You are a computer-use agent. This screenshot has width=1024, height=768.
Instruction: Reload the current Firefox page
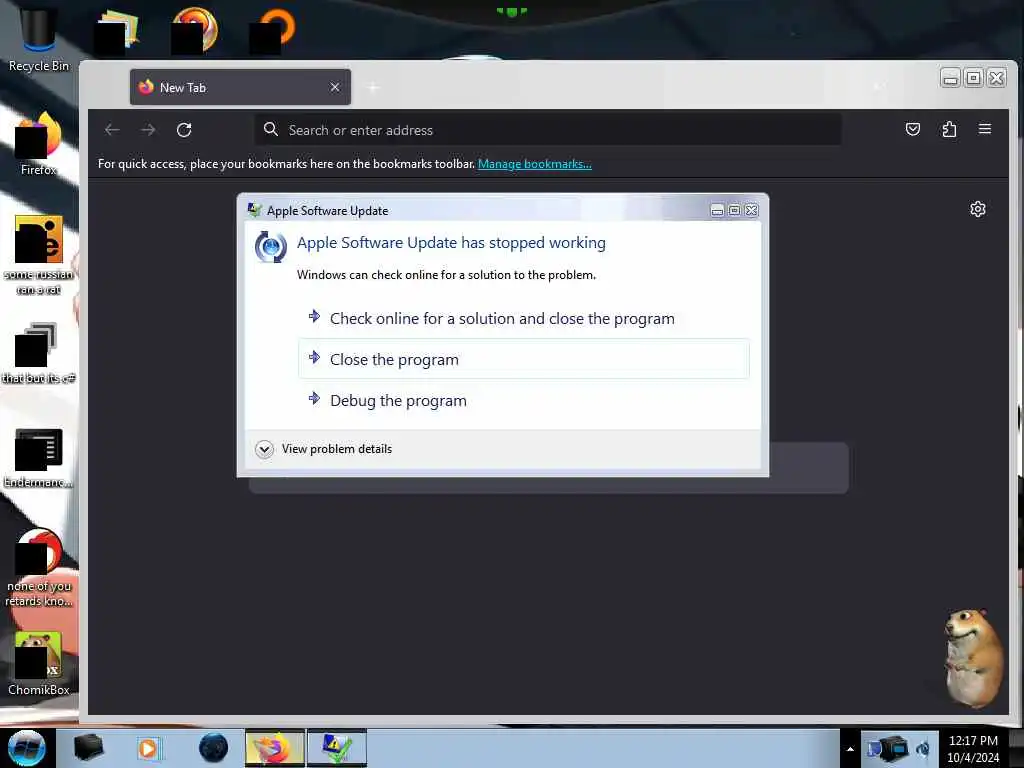coord(184,130)
